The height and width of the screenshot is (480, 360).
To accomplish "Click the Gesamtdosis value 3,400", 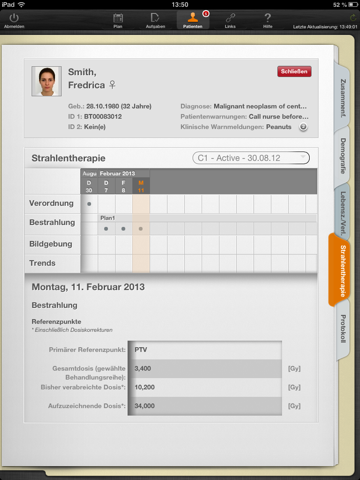I will [143, 368].
